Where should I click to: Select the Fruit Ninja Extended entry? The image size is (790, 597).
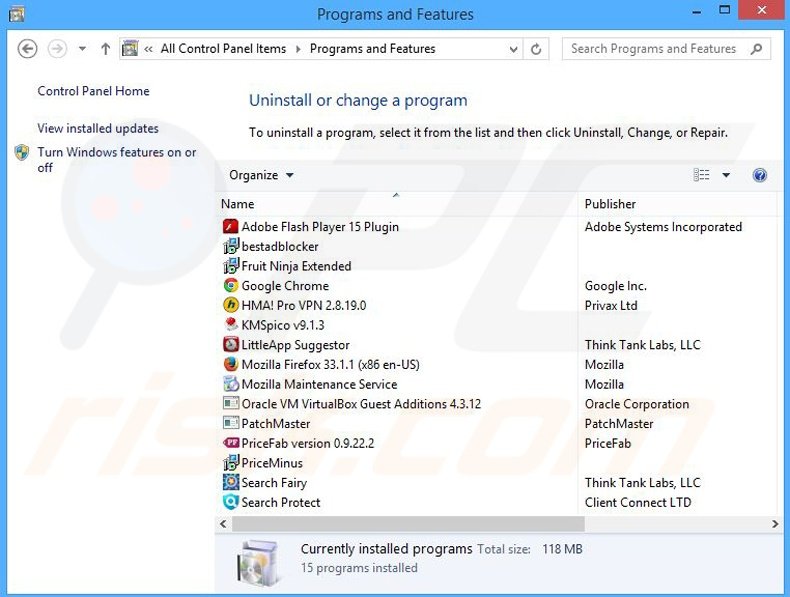point(296,266)
